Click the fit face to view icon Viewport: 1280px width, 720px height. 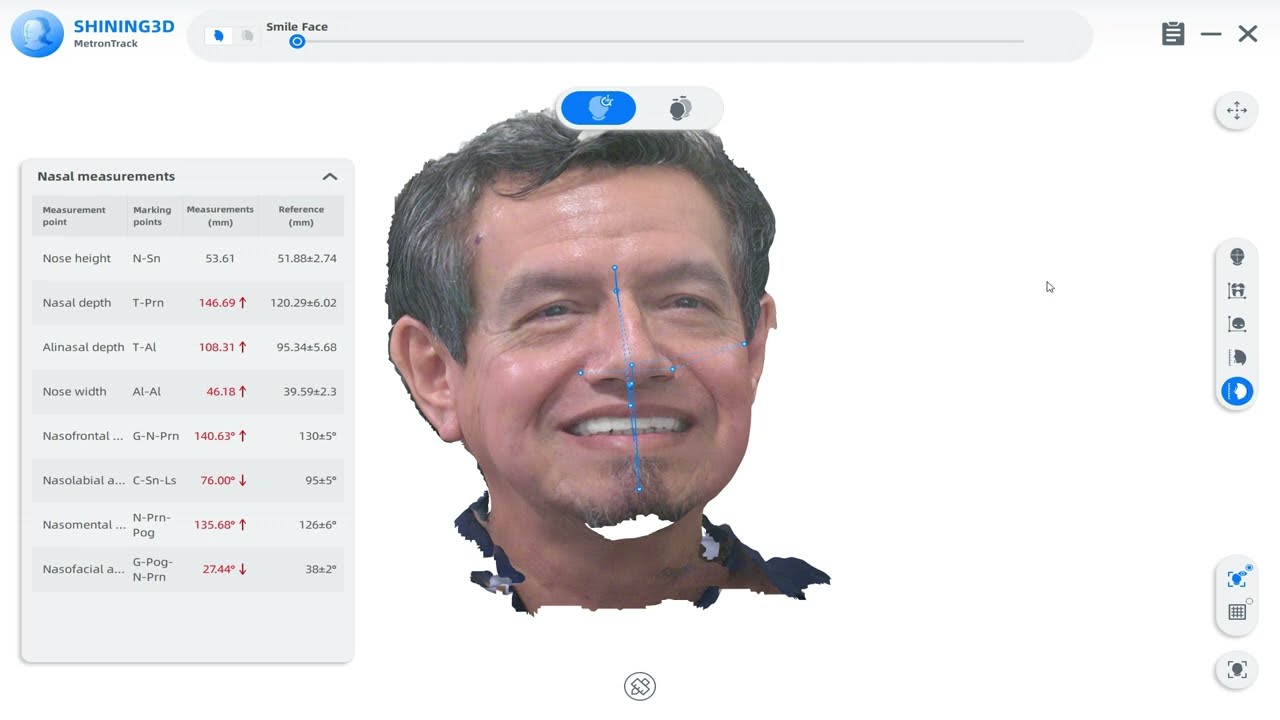(x=1237, y=670)
